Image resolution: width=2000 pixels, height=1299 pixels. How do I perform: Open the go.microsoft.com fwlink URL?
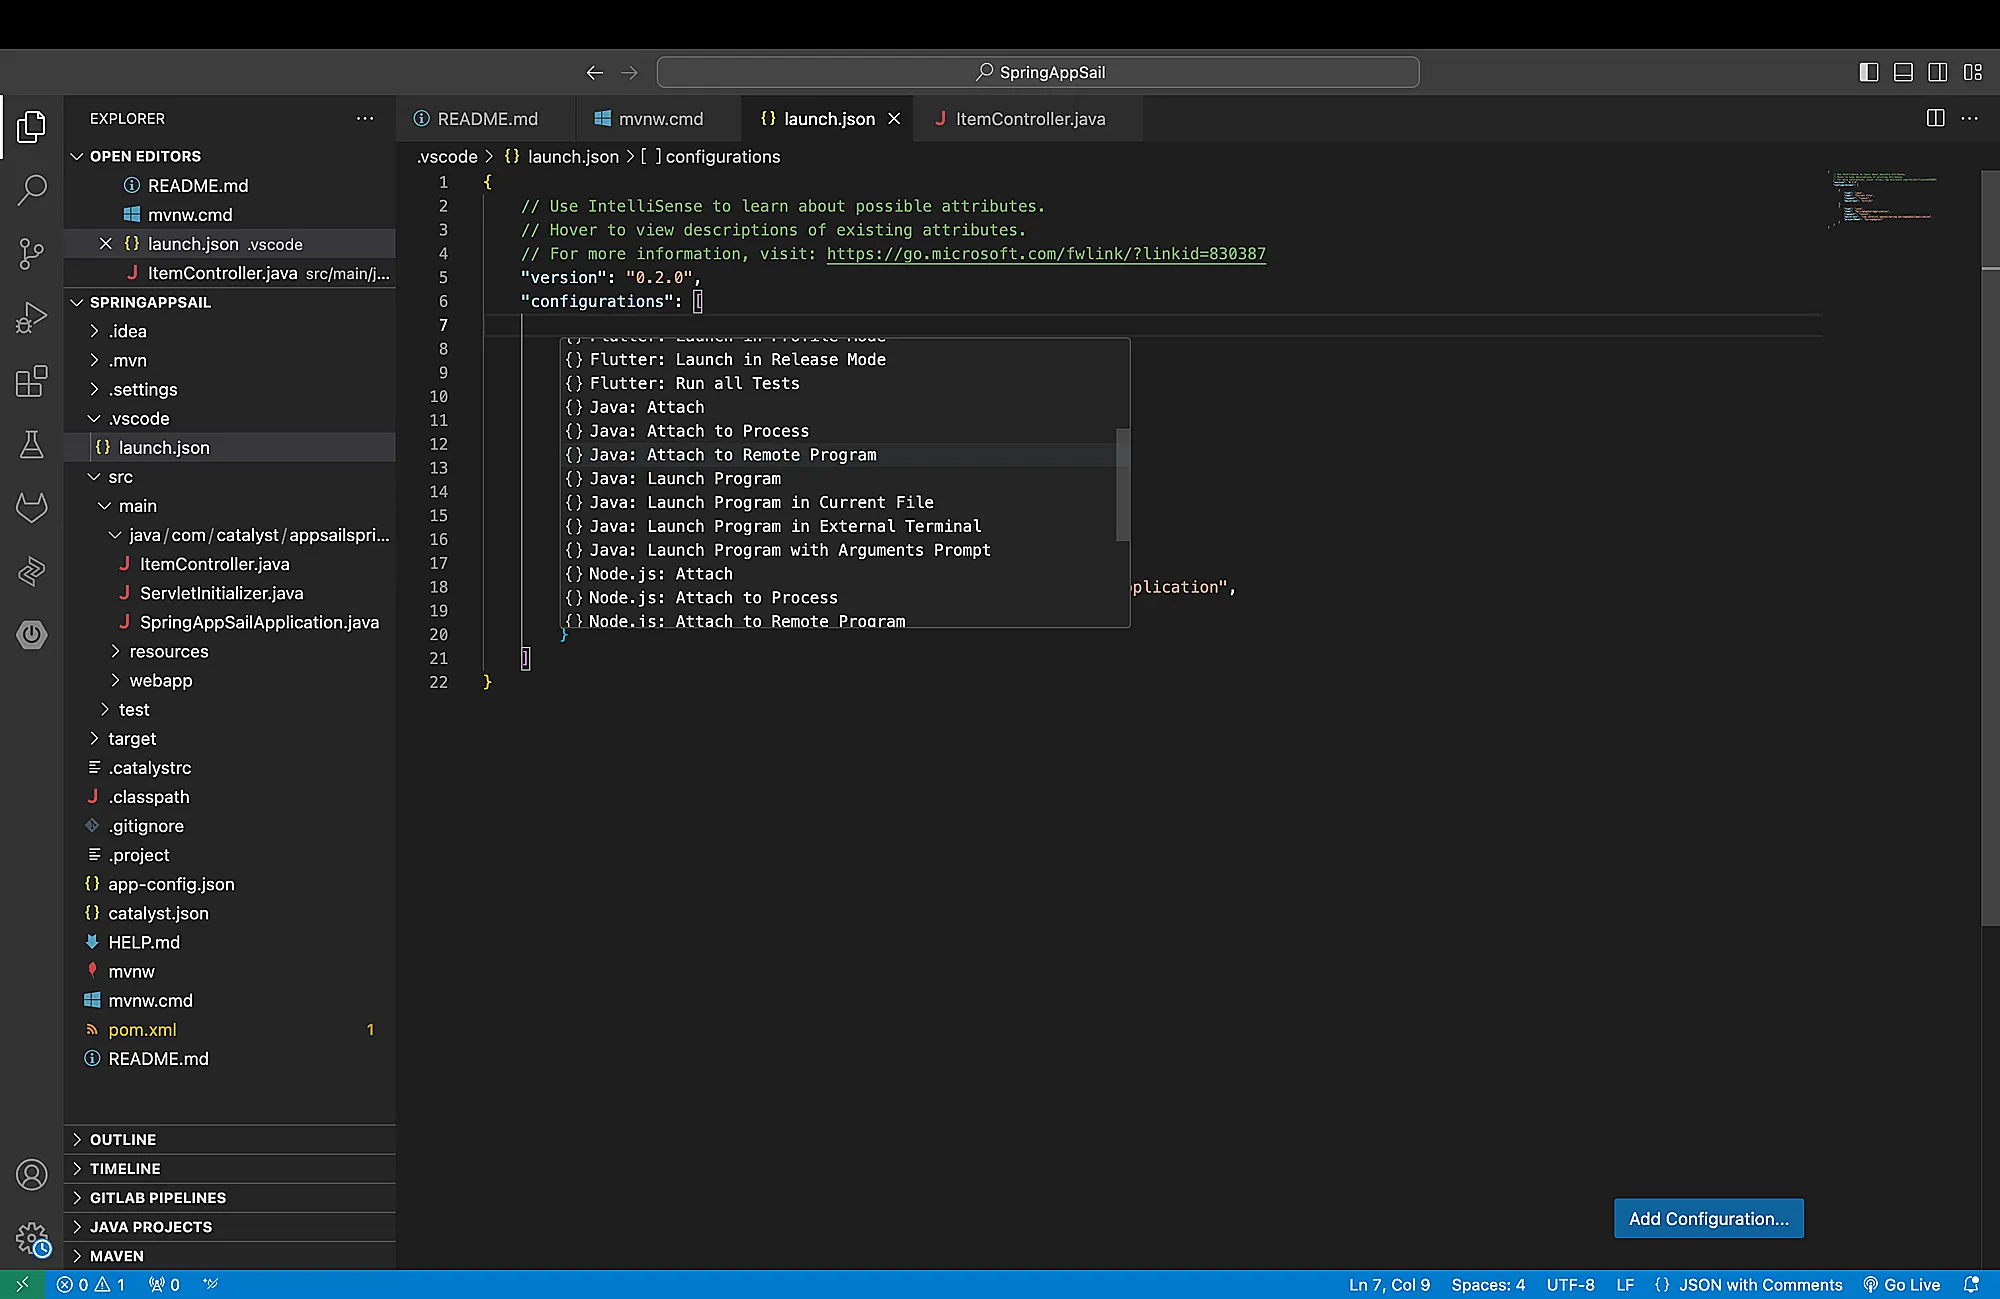(1046, 254)
